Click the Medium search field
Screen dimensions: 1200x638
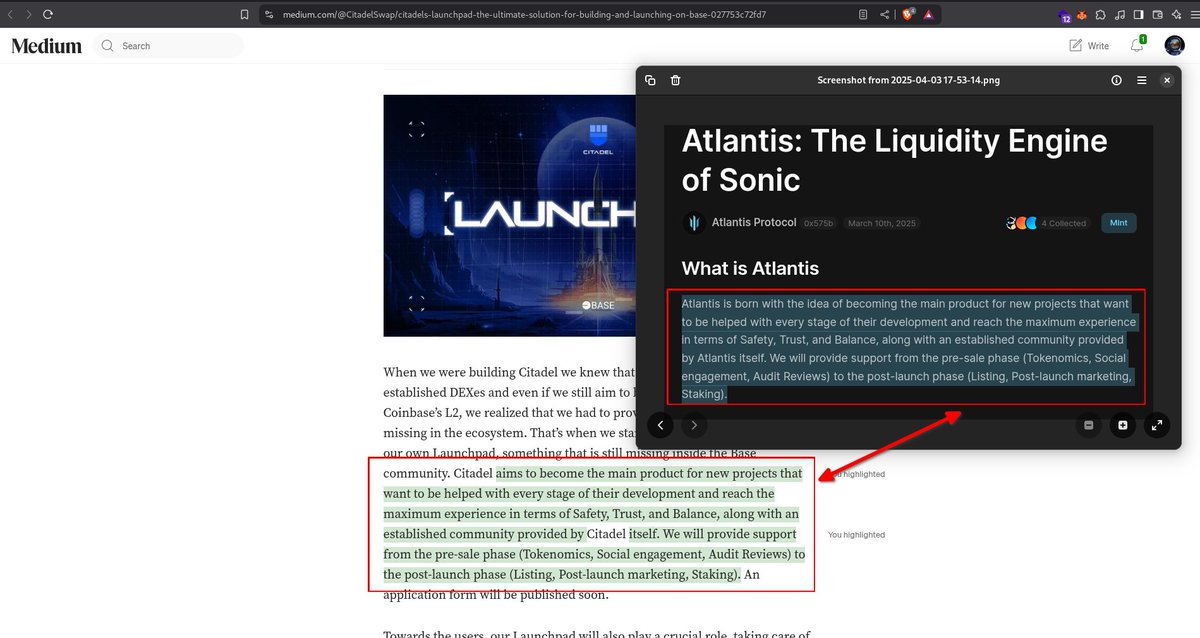pos(168,45)
